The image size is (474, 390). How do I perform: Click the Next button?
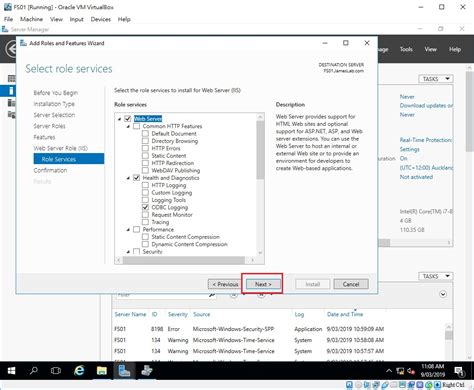(x=263, y=284)
